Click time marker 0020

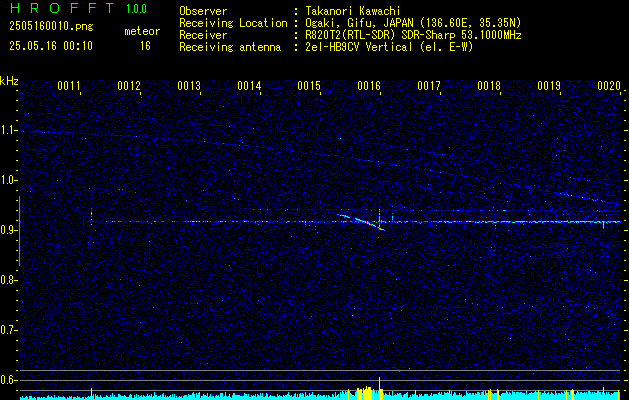click(x=609, y=86)
